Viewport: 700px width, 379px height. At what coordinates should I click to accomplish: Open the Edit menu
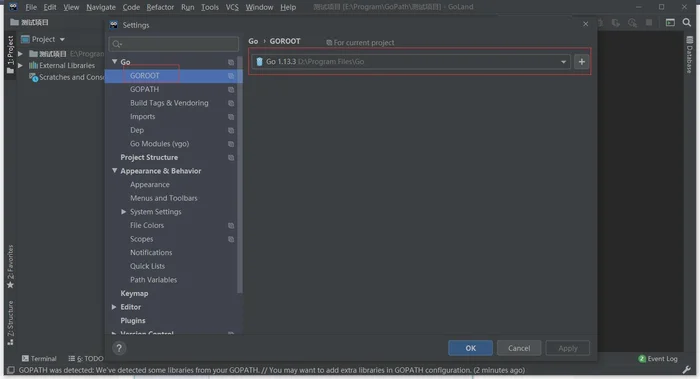(x=50, y=7)
